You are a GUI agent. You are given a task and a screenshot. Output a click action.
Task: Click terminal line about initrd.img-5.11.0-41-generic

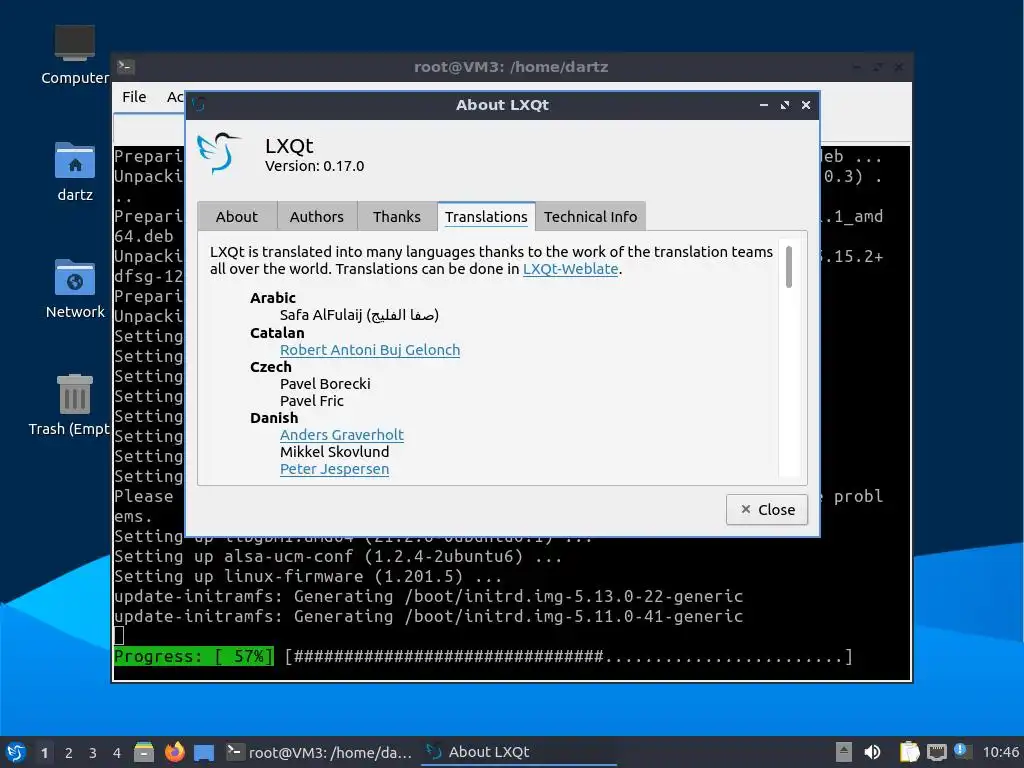(428, 616)
